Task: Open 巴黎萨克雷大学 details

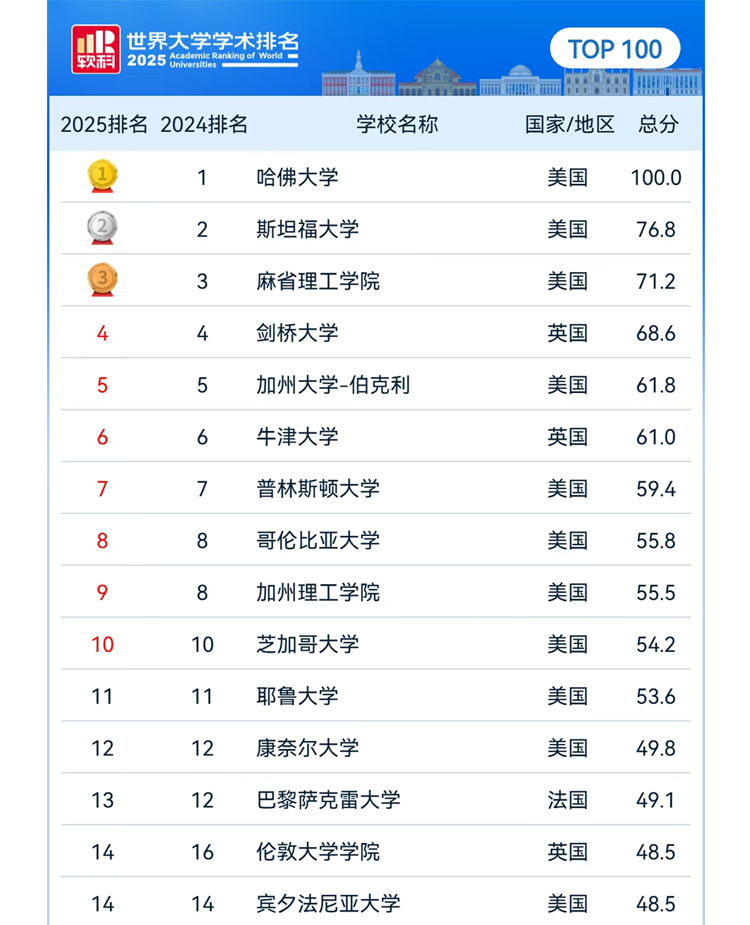Action: [328, 800]
